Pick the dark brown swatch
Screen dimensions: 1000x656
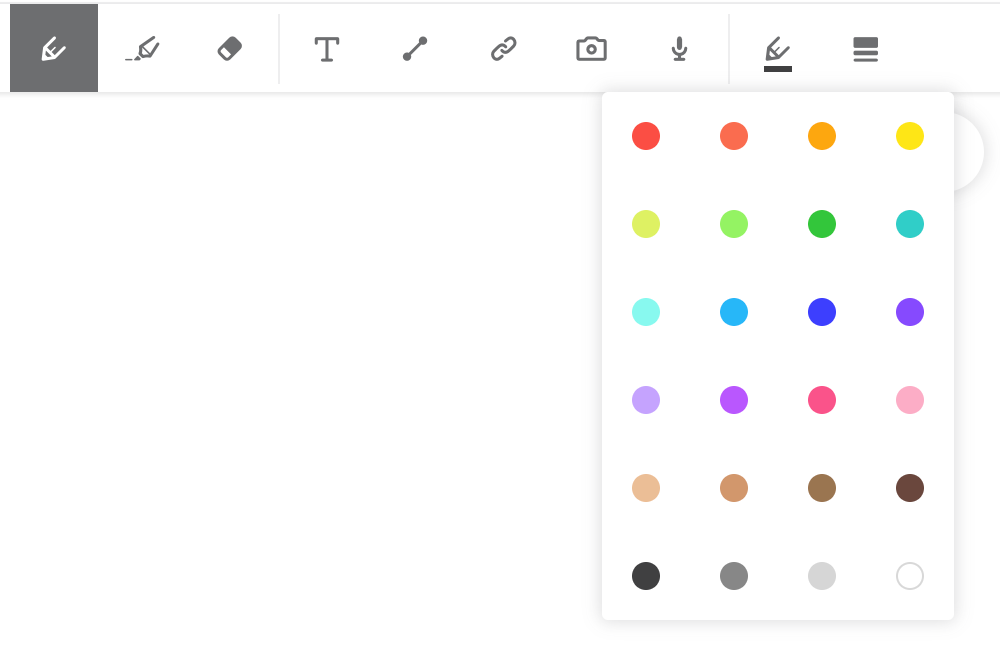pyautogui.click(x=910, y=488)
